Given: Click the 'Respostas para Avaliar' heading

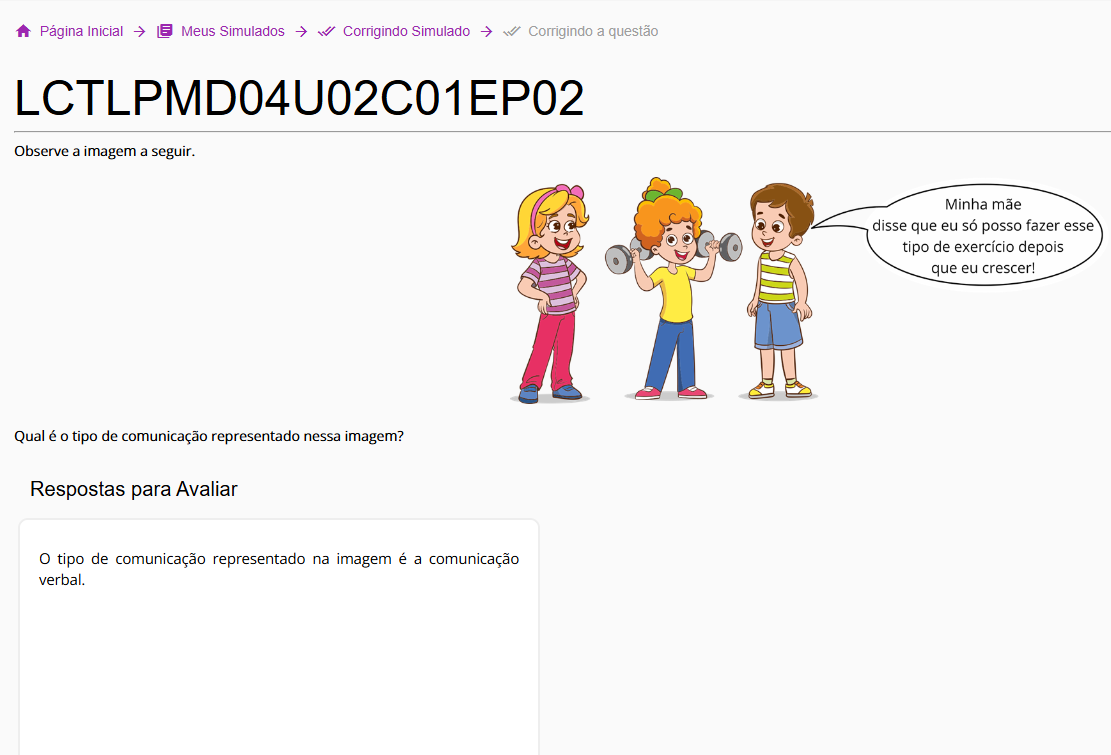Looking at the screenshot, I should pyautogui.click(x=134, y=489).
